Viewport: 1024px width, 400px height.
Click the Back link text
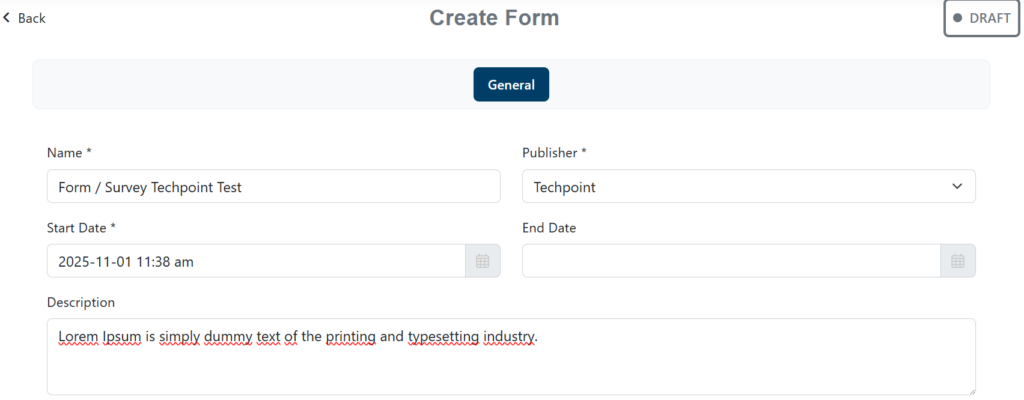click(x=32, y=18)
